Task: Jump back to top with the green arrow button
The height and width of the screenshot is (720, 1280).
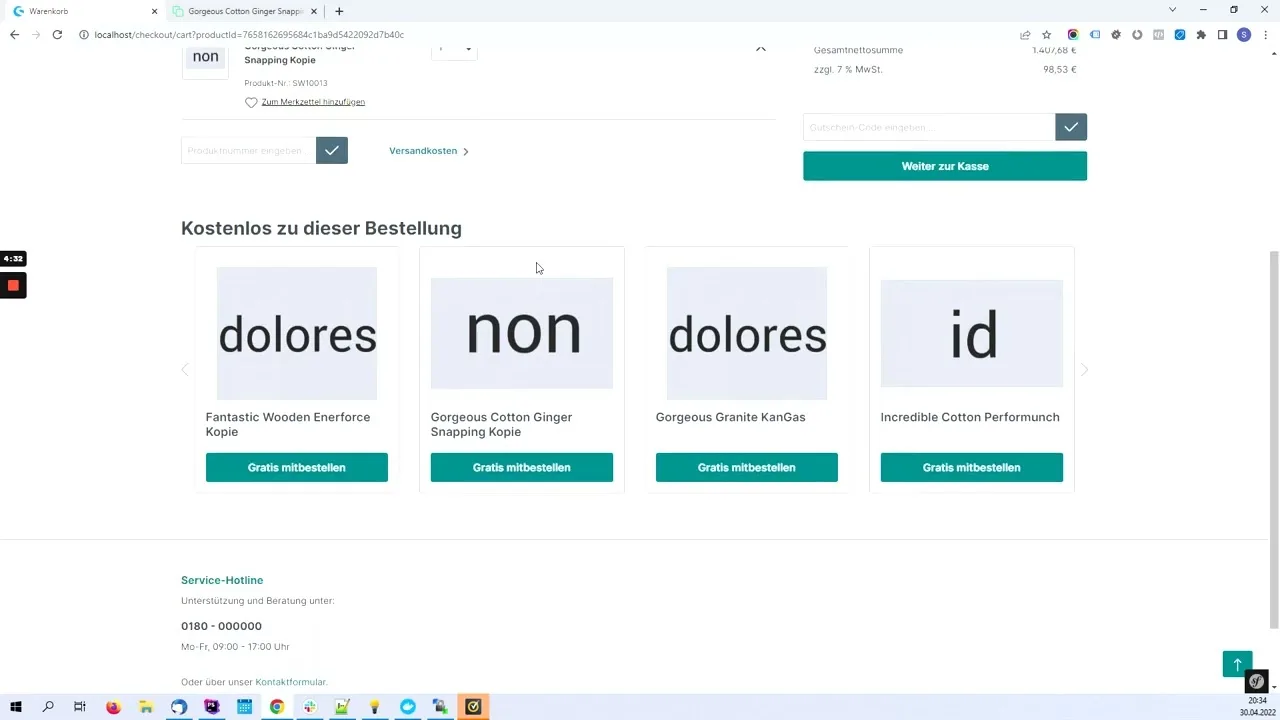Action: point(1237,664)
